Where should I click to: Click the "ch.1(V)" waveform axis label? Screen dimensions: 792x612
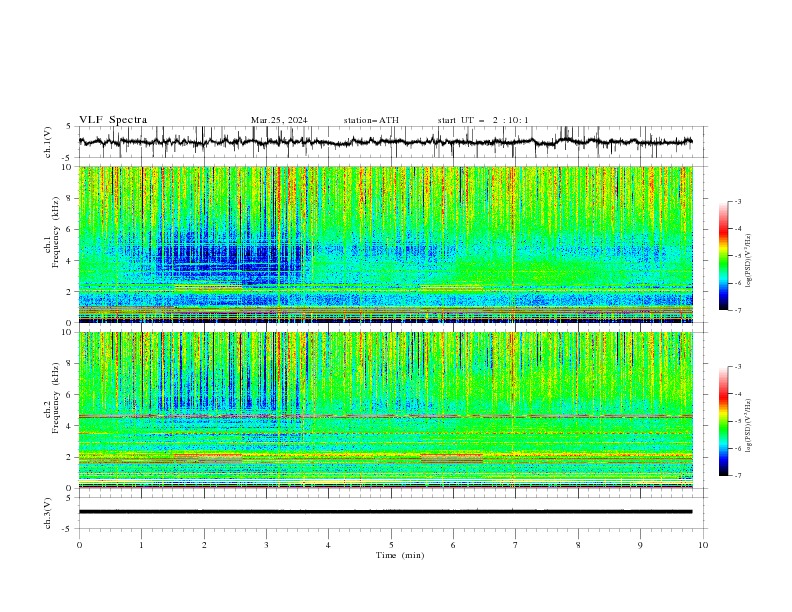coord(47,142)
